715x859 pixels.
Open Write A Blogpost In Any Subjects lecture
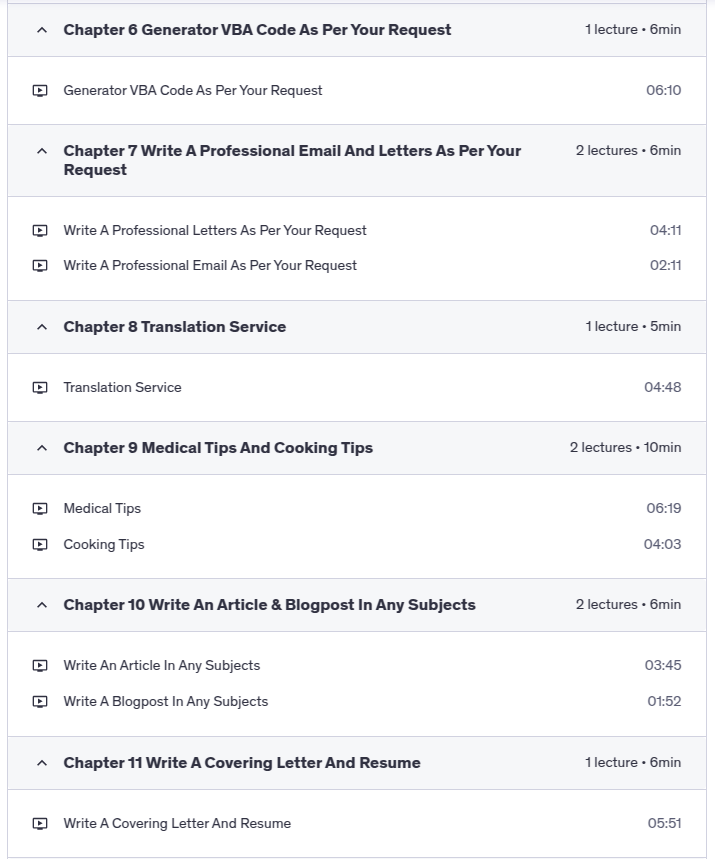[x=166, y=702]
